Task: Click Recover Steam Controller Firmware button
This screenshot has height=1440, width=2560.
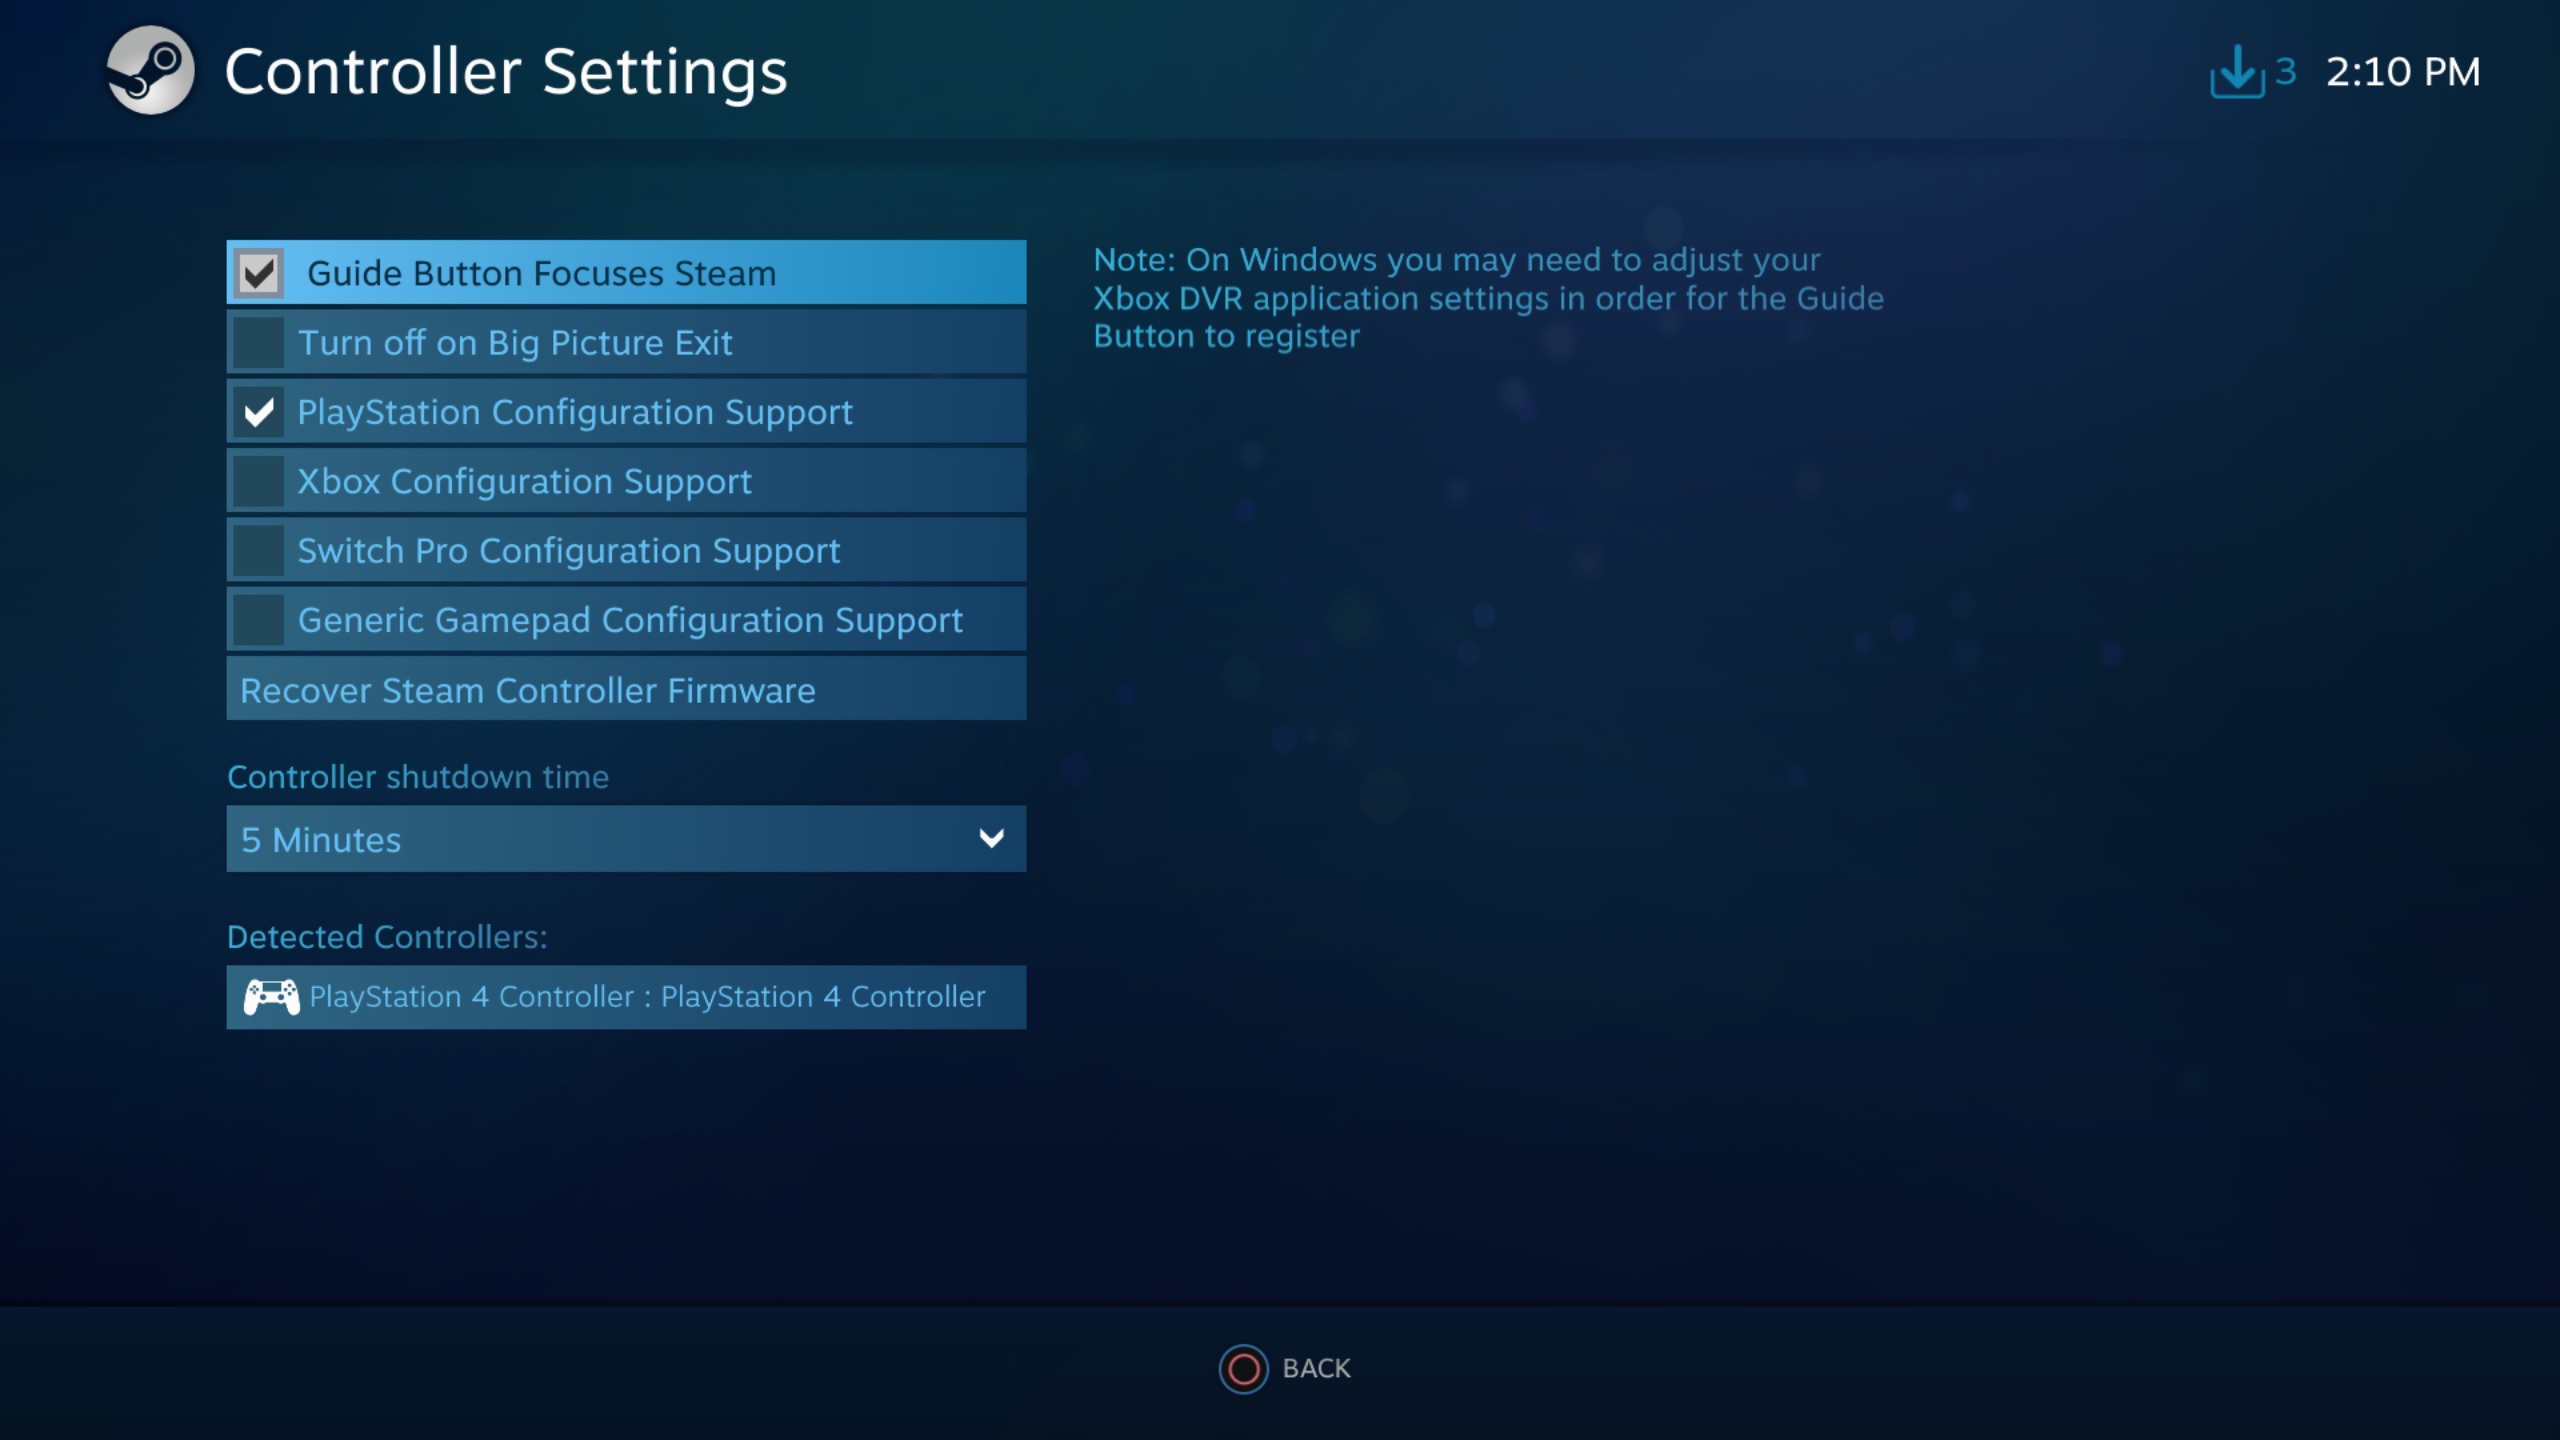Action: 626,689
